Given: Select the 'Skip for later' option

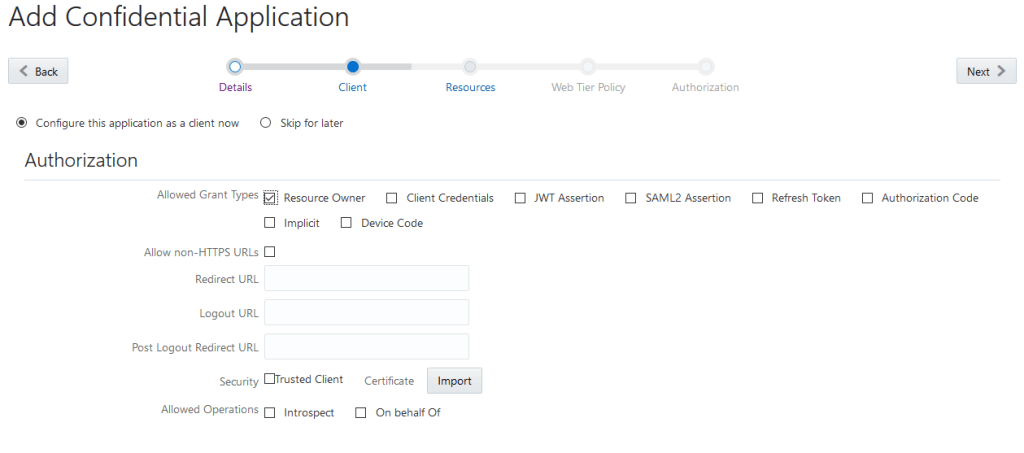Looking at the screenshot, I should 266,123.
